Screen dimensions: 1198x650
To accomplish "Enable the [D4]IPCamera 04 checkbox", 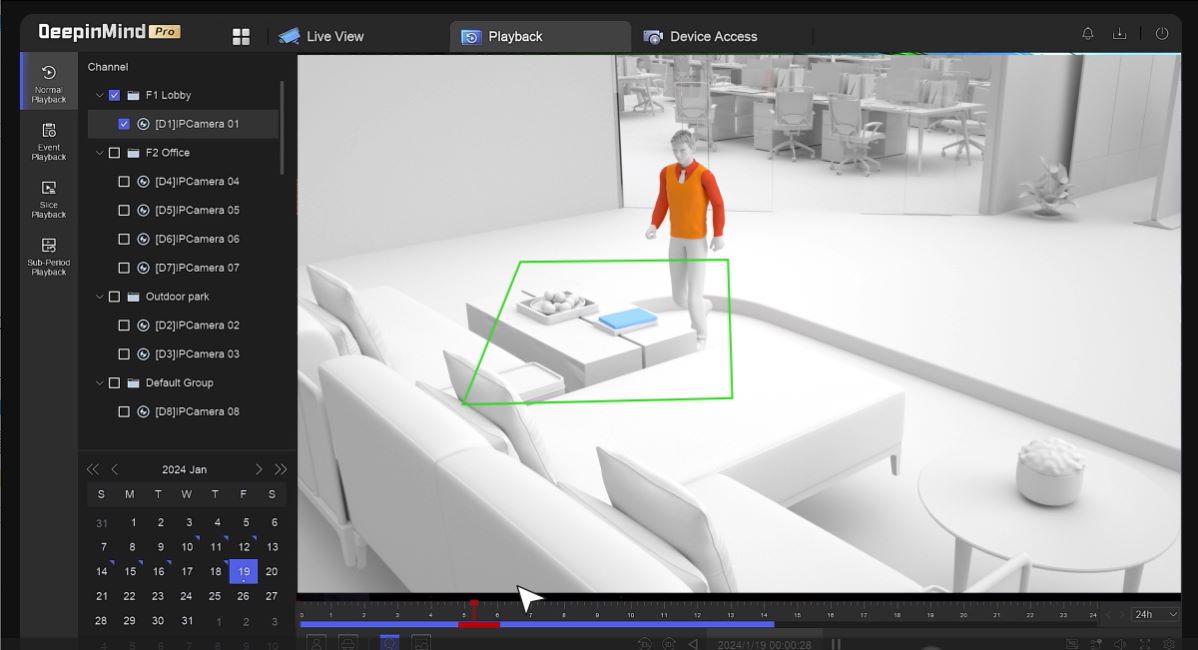I will point(124,182).
